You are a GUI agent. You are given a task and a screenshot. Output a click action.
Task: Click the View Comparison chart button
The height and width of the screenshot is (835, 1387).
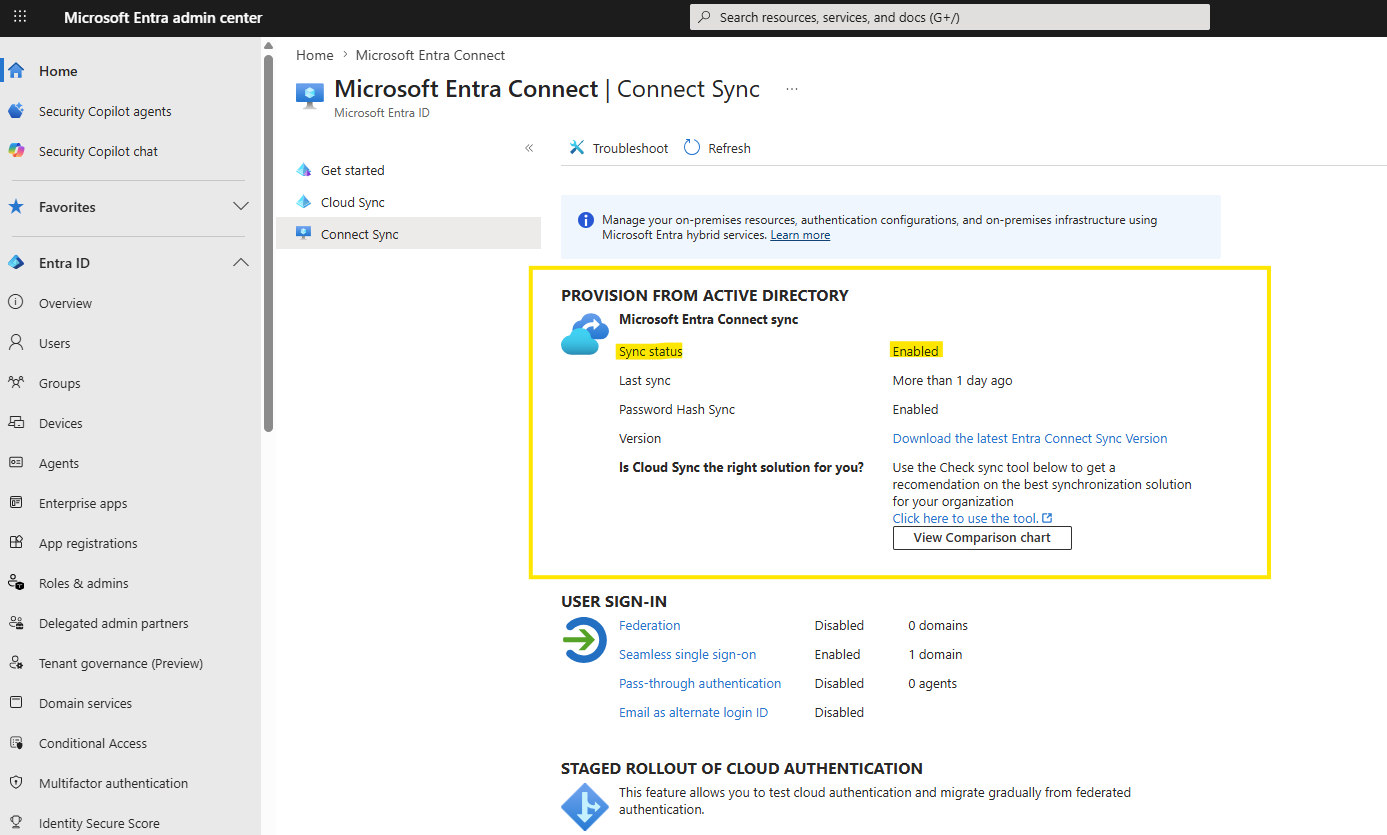tap(982, 538)
